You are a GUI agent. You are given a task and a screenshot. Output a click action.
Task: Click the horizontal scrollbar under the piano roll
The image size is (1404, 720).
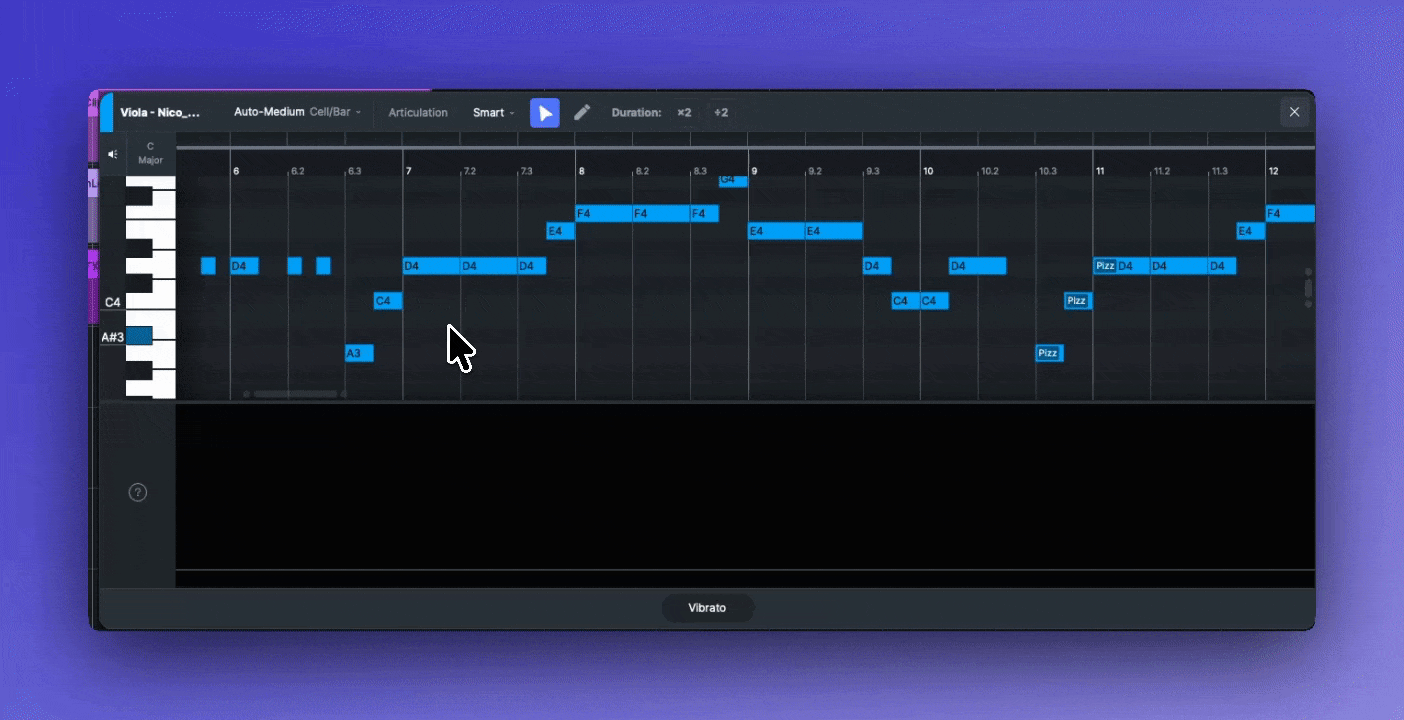click(295, 394)
